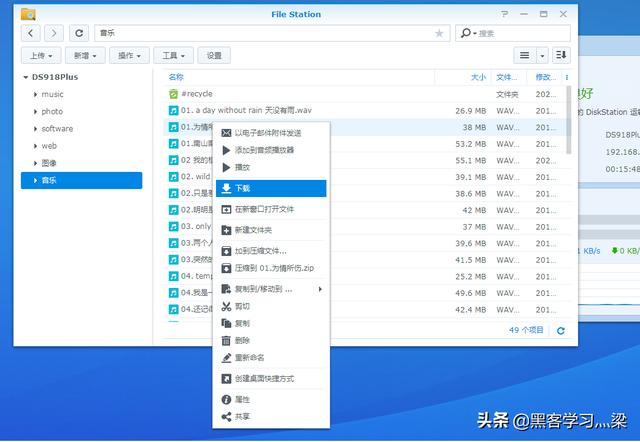Click the 26.9 MB size cell

(x=471, y=111)
